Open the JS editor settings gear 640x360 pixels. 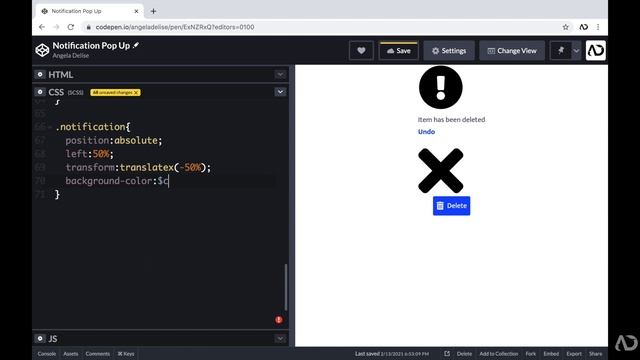40,338
